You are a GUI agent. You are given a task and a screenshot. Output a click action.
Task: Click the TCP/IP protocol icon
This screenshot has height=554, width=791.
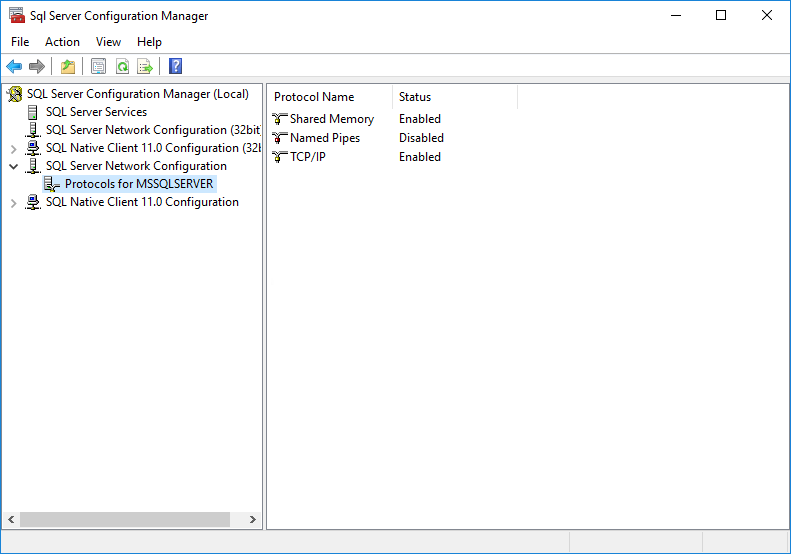tap(279, 157)
